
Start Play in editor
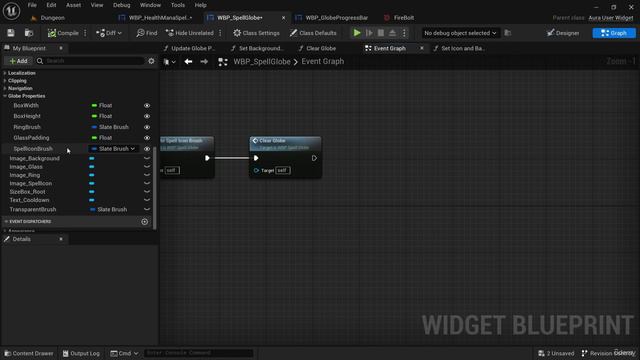pos(357,33)
